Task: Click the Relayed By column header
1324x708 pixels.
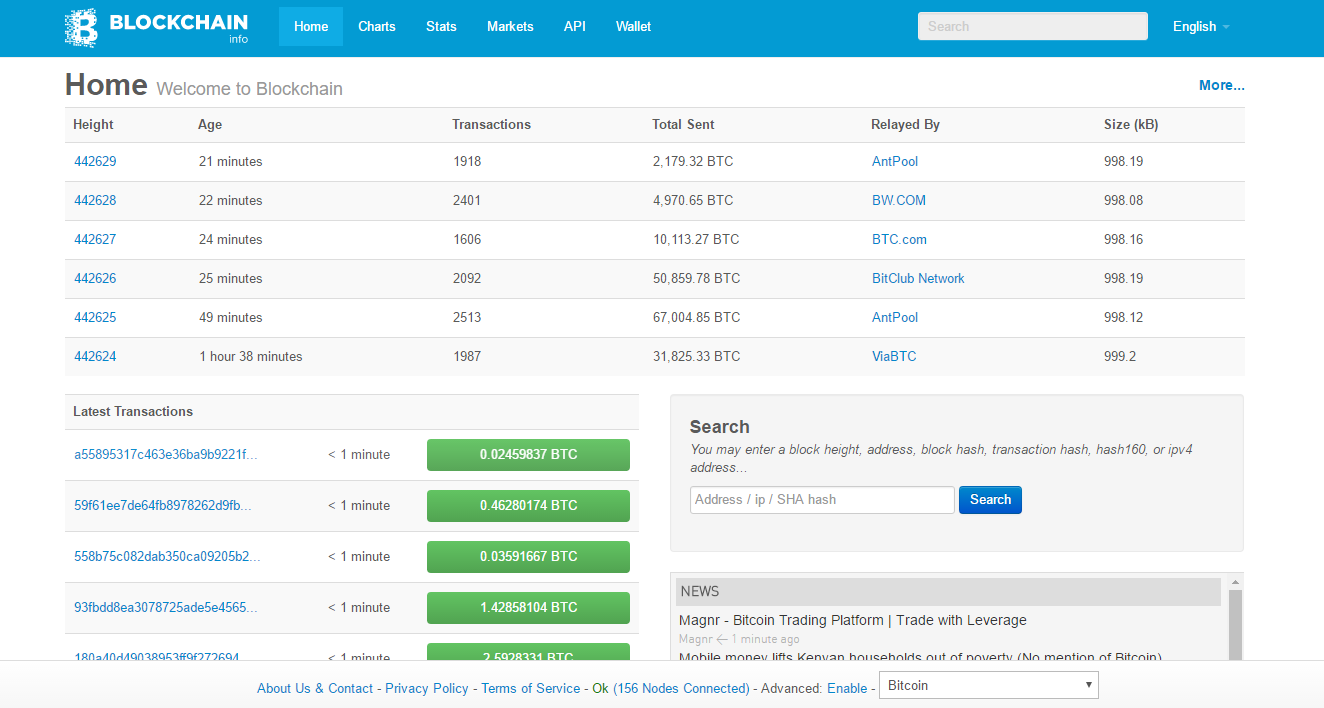Action: pyautogui.click(x=905, y=125)
